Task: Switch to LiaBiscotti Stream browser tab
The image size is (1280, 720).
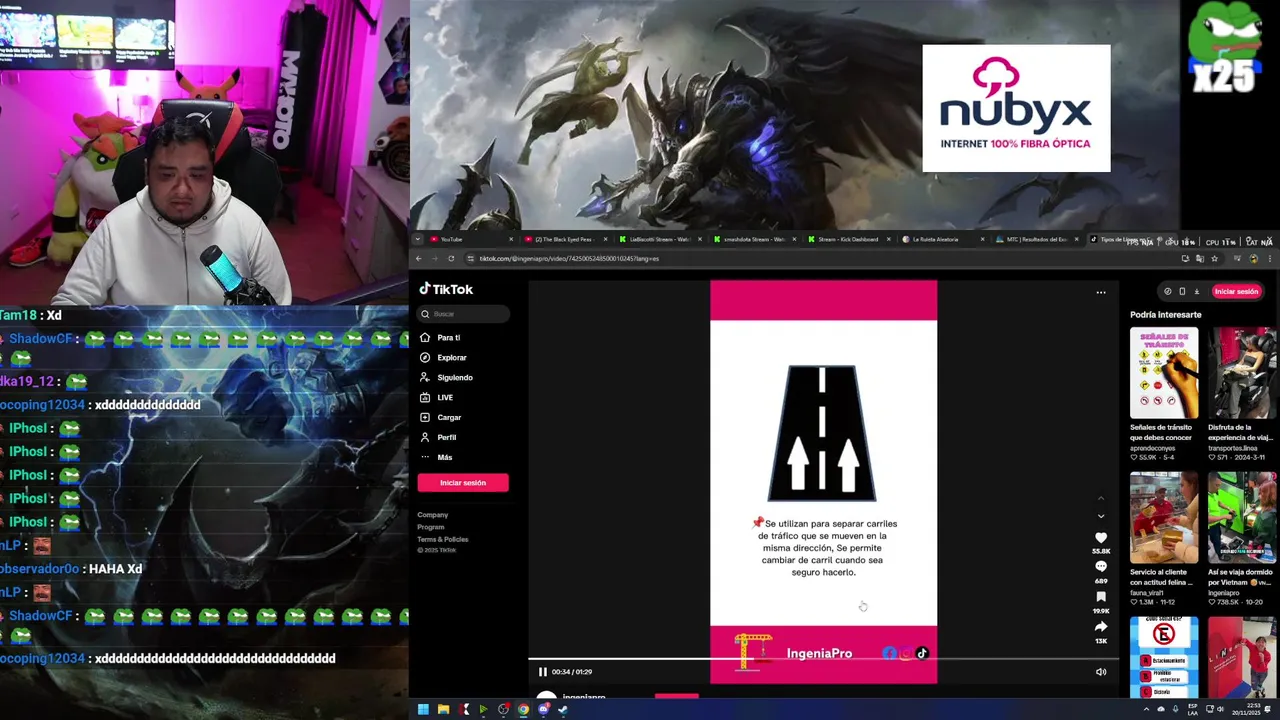Action: click(x=660, y=239)
